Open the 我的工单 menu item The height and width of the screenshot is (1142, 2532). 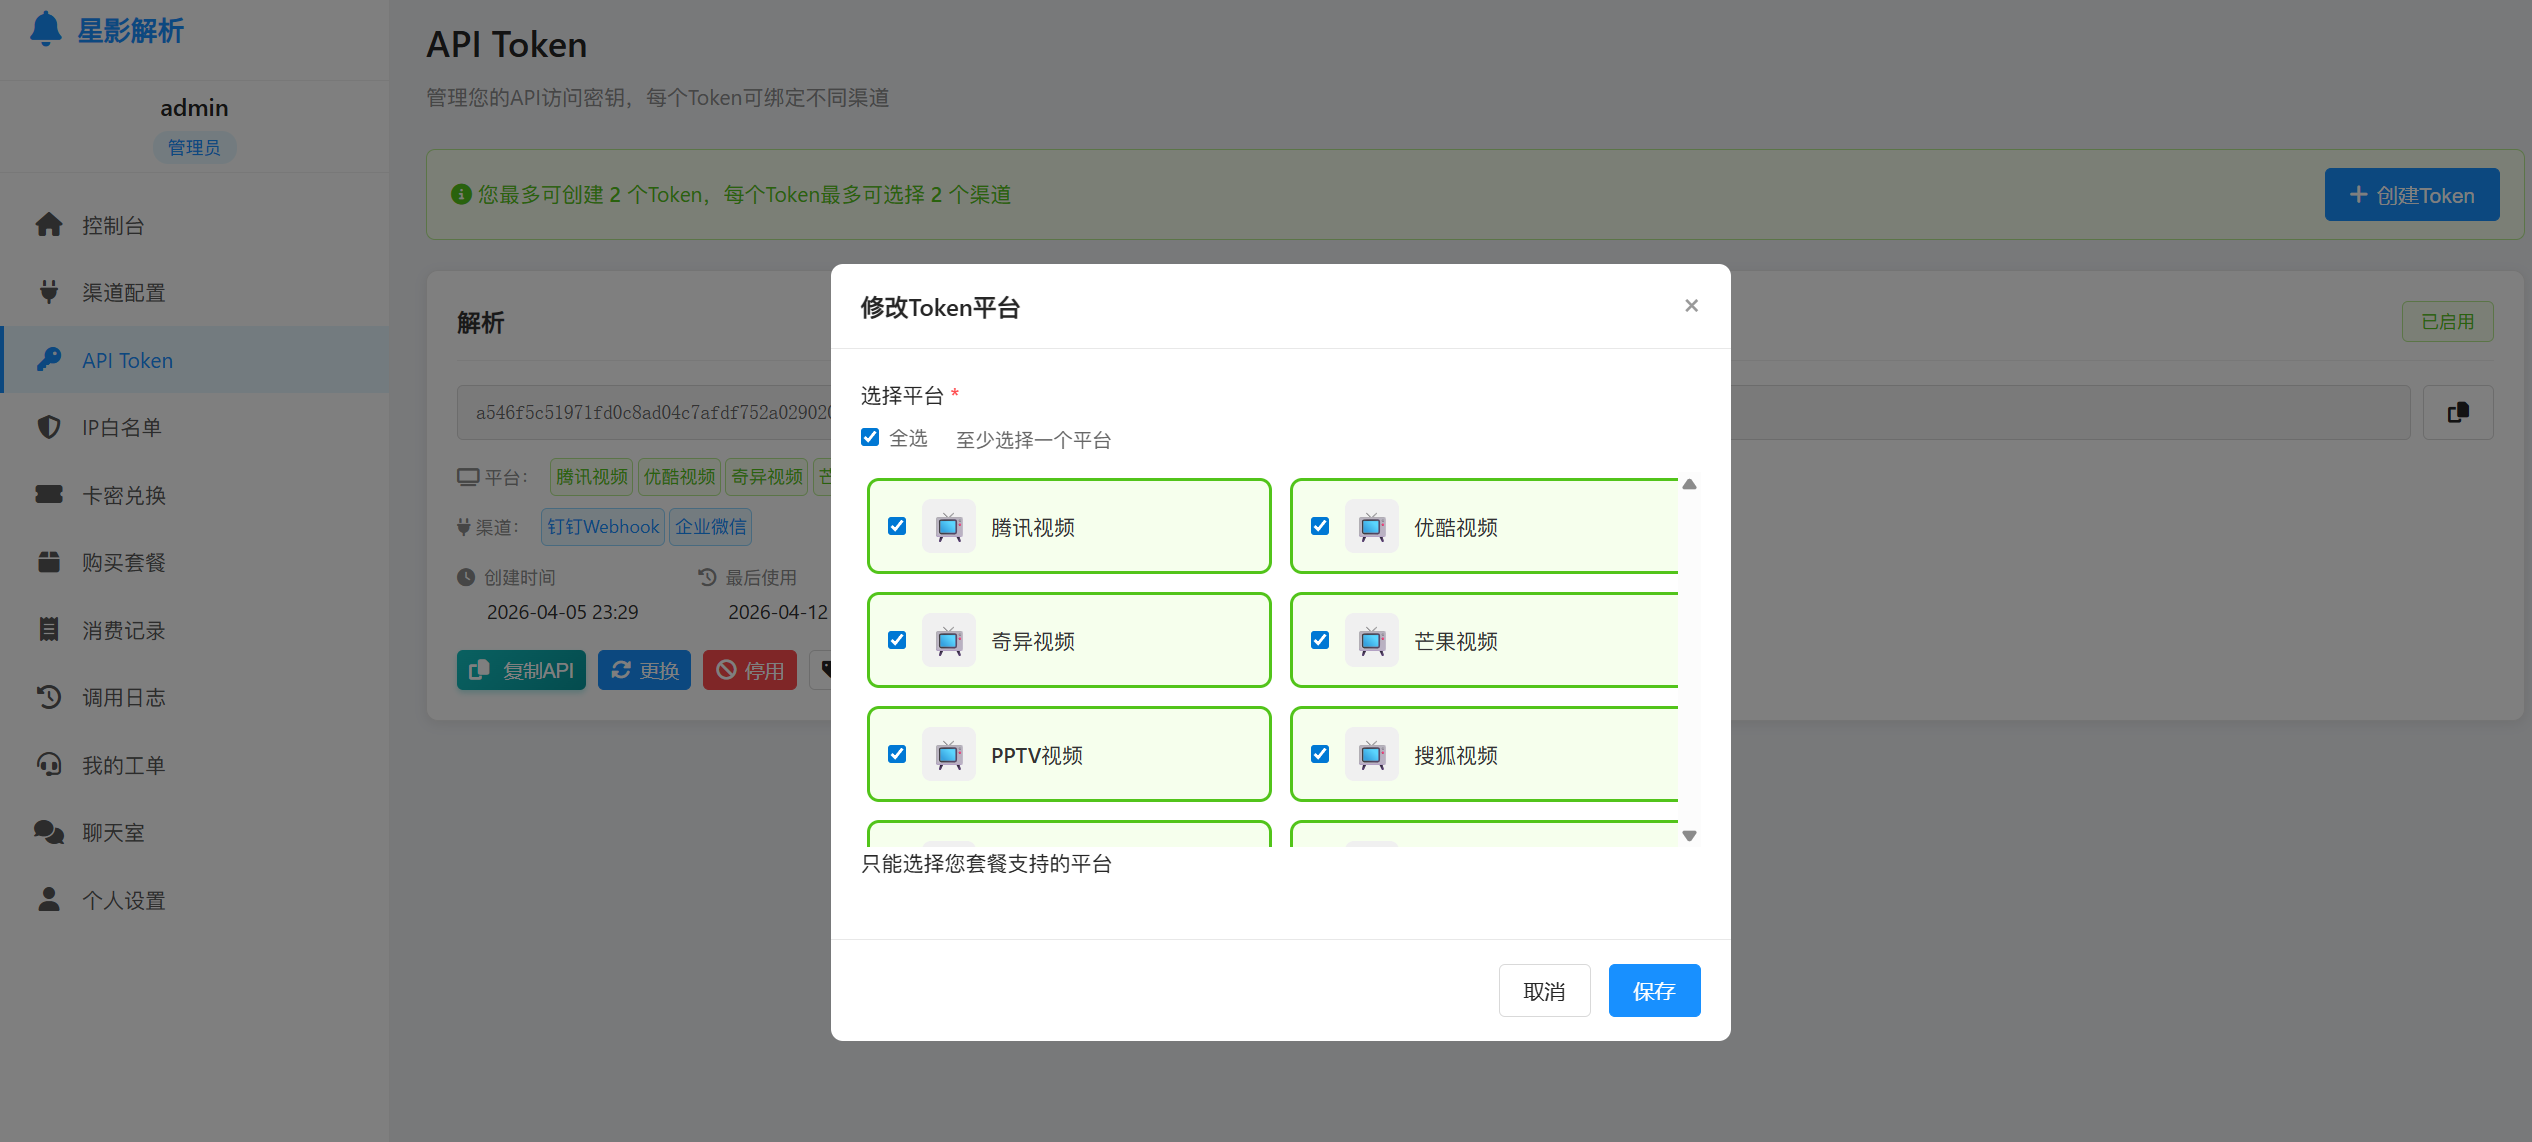pyautogui.click(x=195, y=765)
